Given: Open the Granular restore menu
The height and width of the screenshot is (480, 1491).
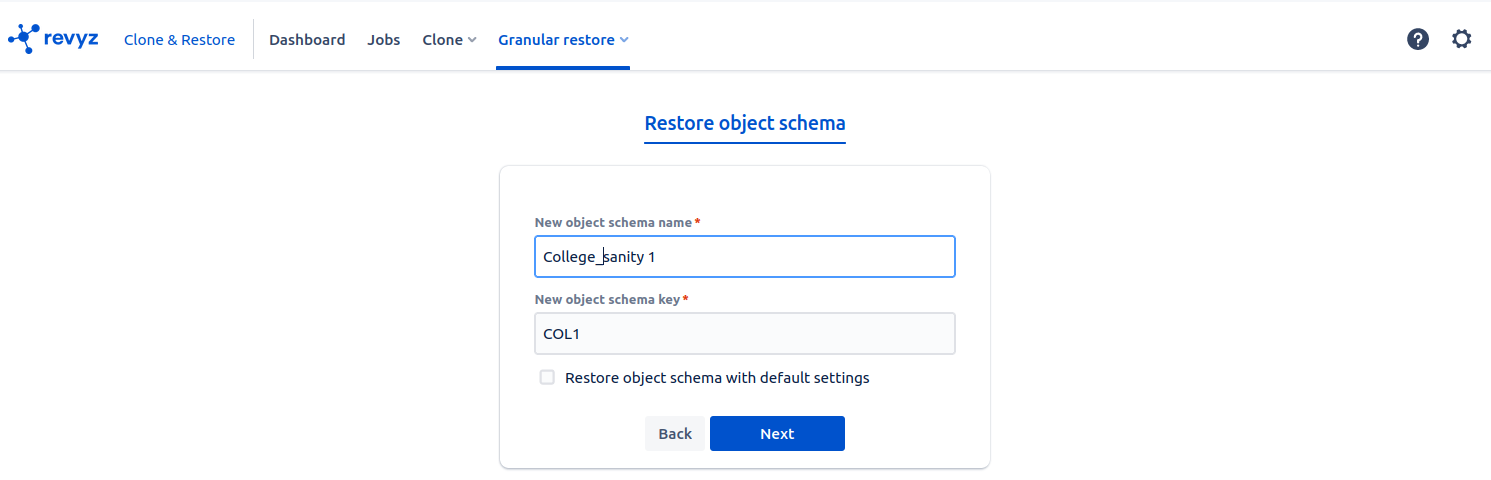Looking at the screenshot, I should (556, 40).
